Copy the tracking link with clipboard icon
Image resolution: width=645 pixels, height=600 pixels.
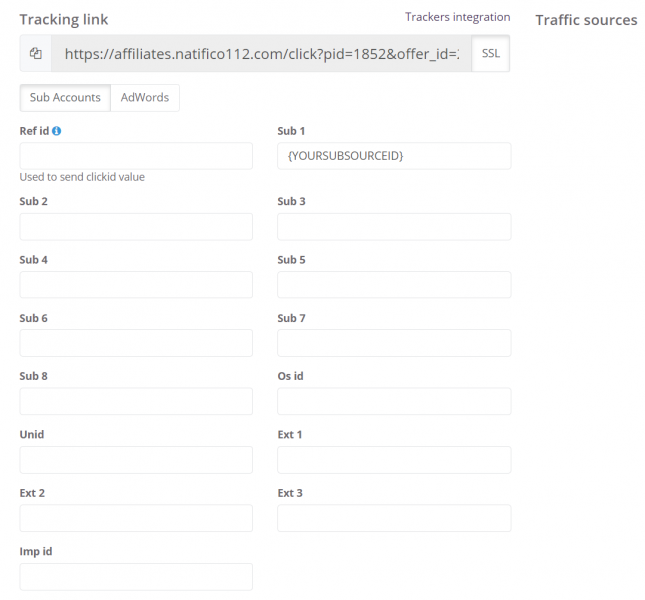click(36, 53)
